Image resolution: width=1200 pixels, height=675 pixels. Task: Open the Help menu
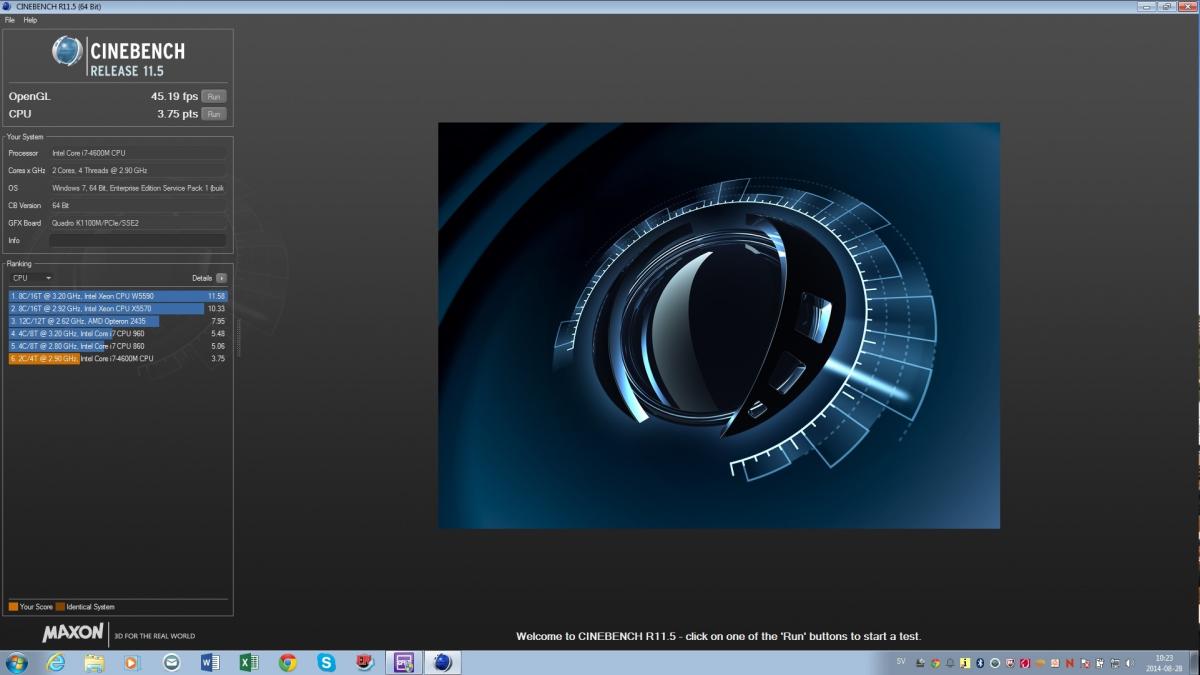pyautogui.click(x=30, y=20)
